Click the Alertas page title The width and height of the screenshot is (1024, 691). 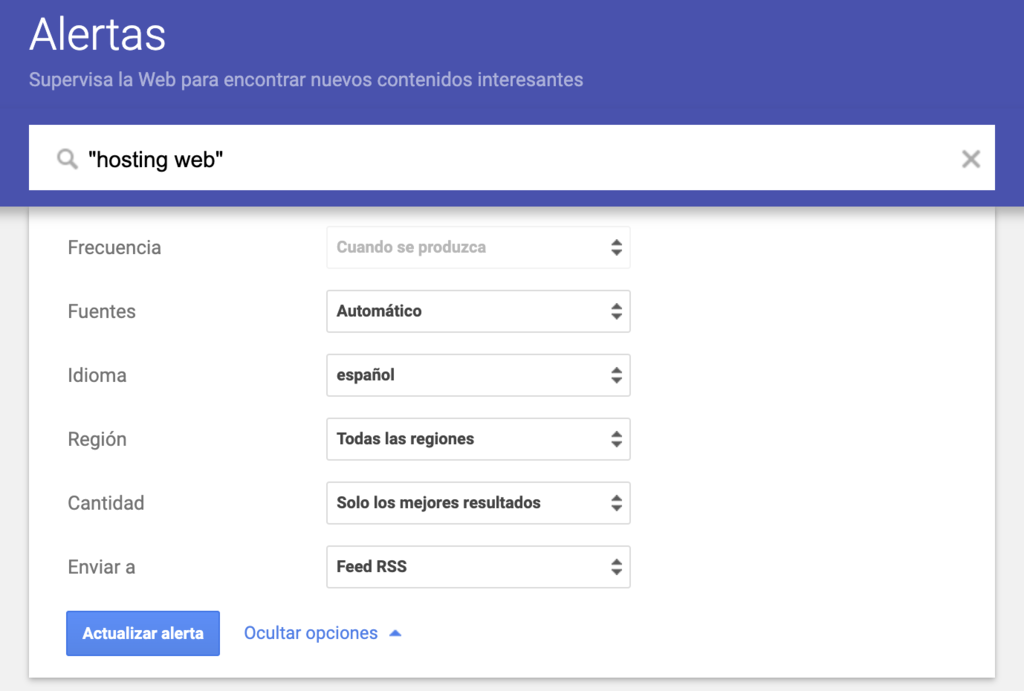pyautogui.click(x=97, y=34)
